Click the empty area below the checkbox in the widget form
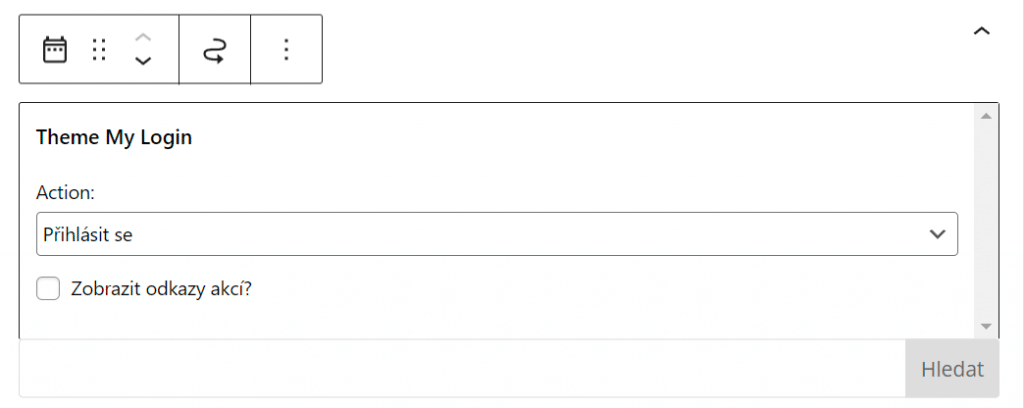 (496, 320)
